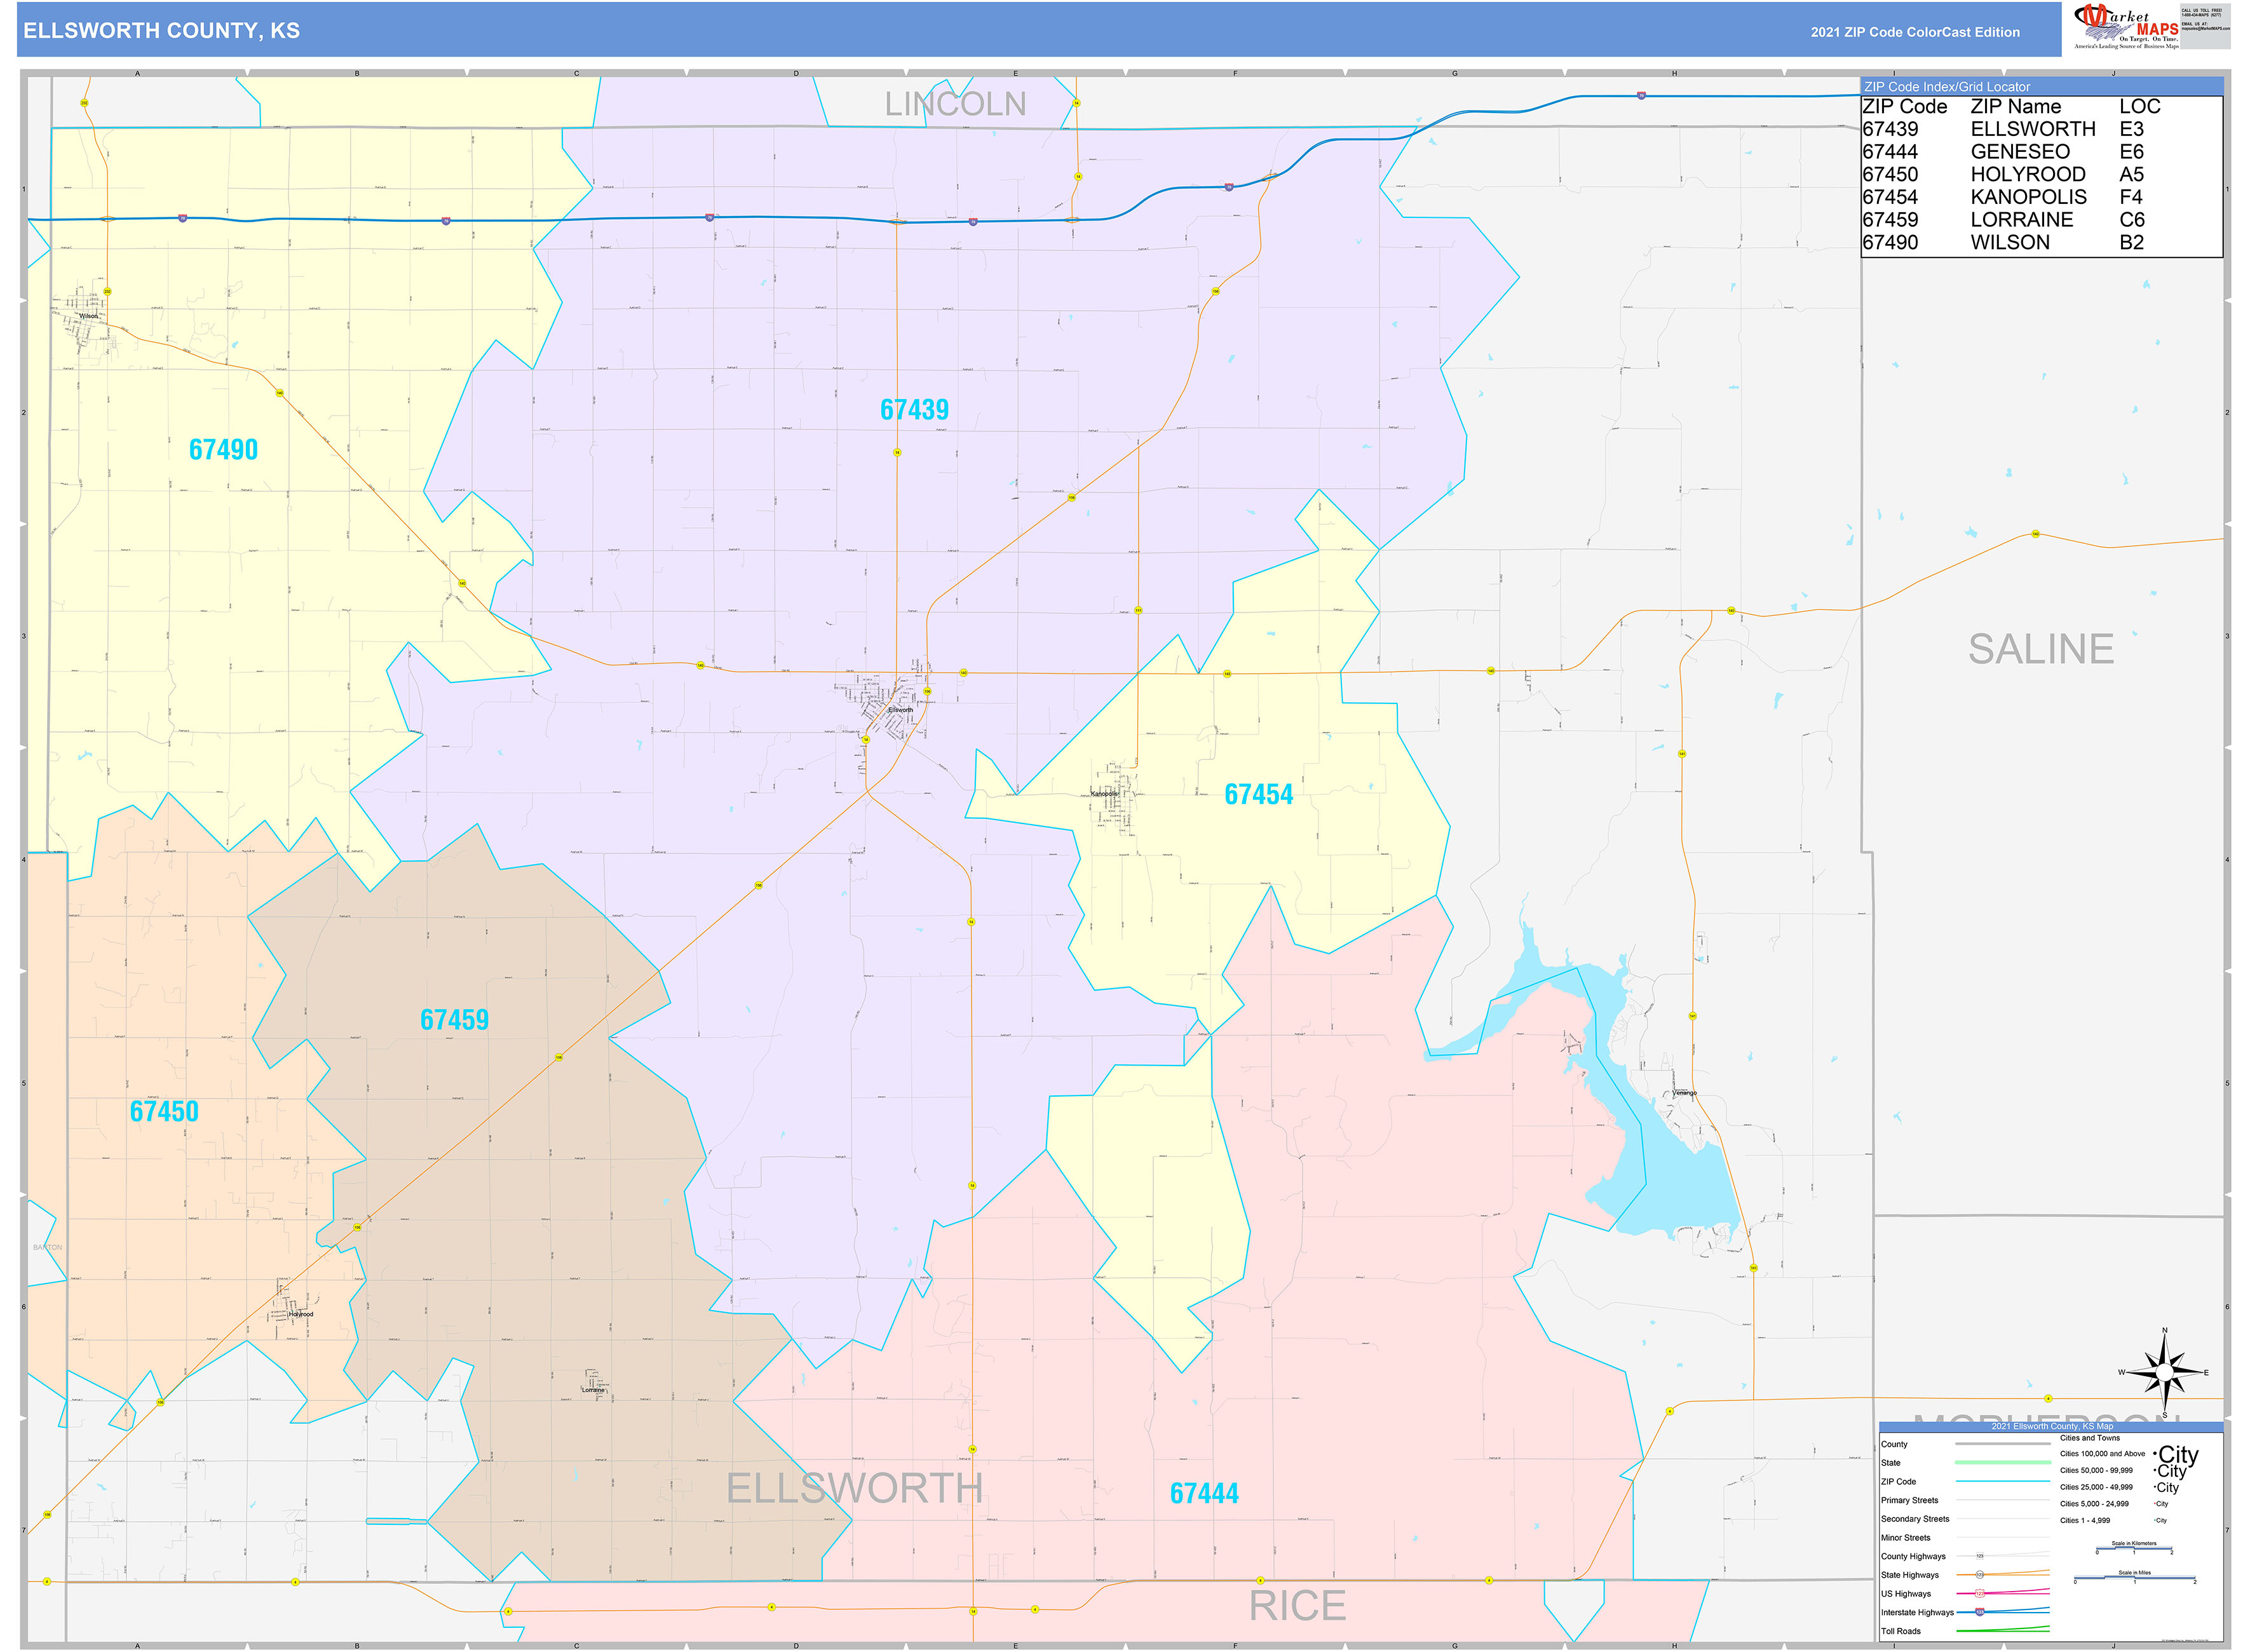
Task: Click the Scale in Miles bar
Action: point(2135,1578)
